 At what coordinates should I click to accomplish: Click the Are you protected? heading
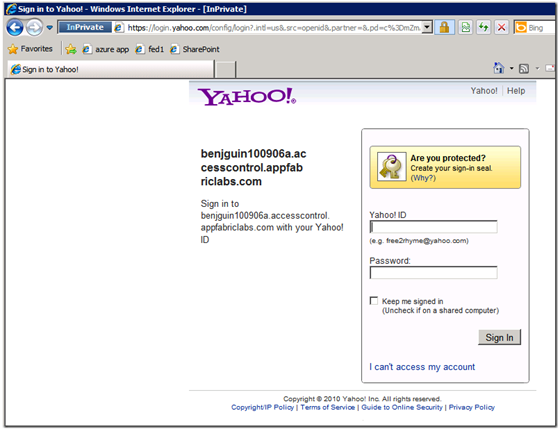(x=448, y=158)
